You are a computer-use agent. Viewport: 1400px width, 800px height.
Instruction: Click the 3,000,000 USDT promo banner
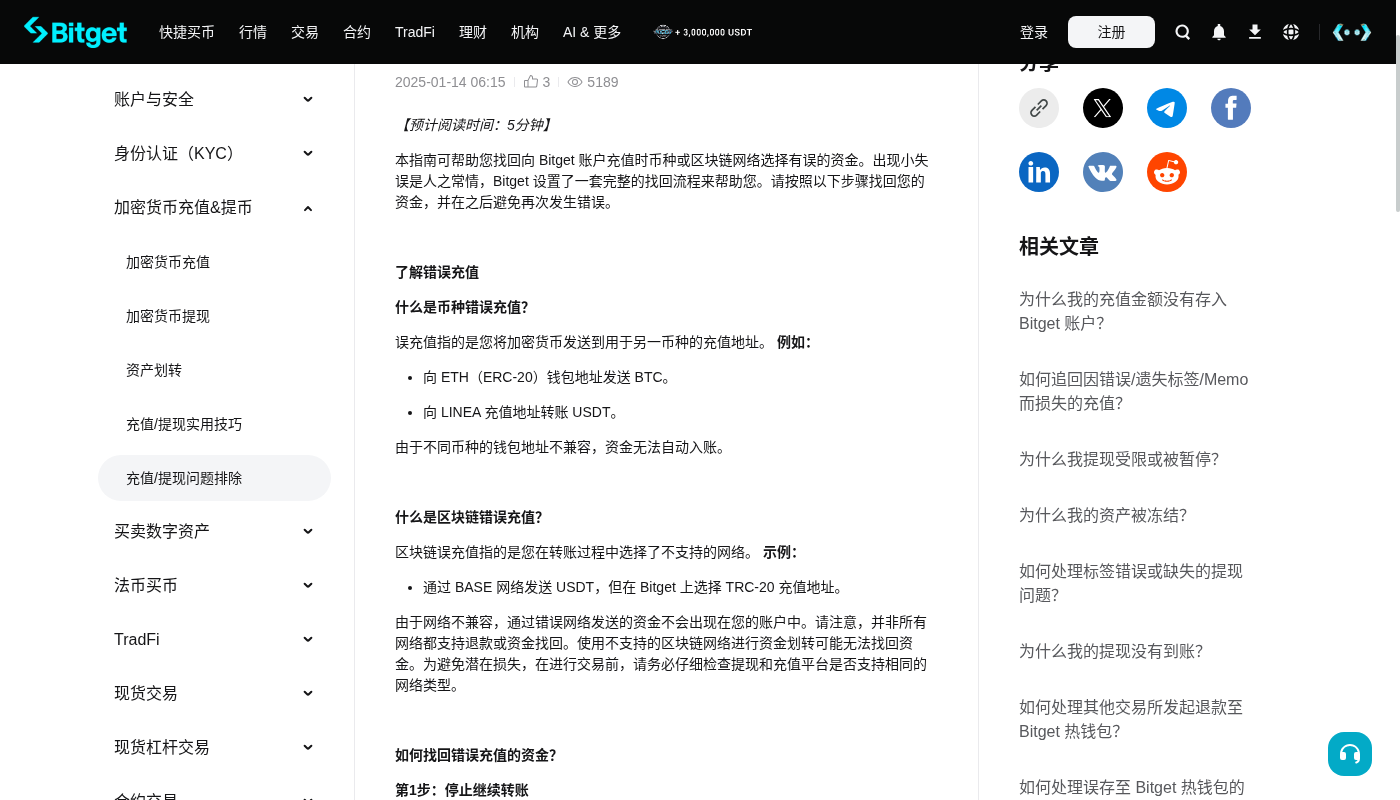pyautogui.click(x=703, y=32)
